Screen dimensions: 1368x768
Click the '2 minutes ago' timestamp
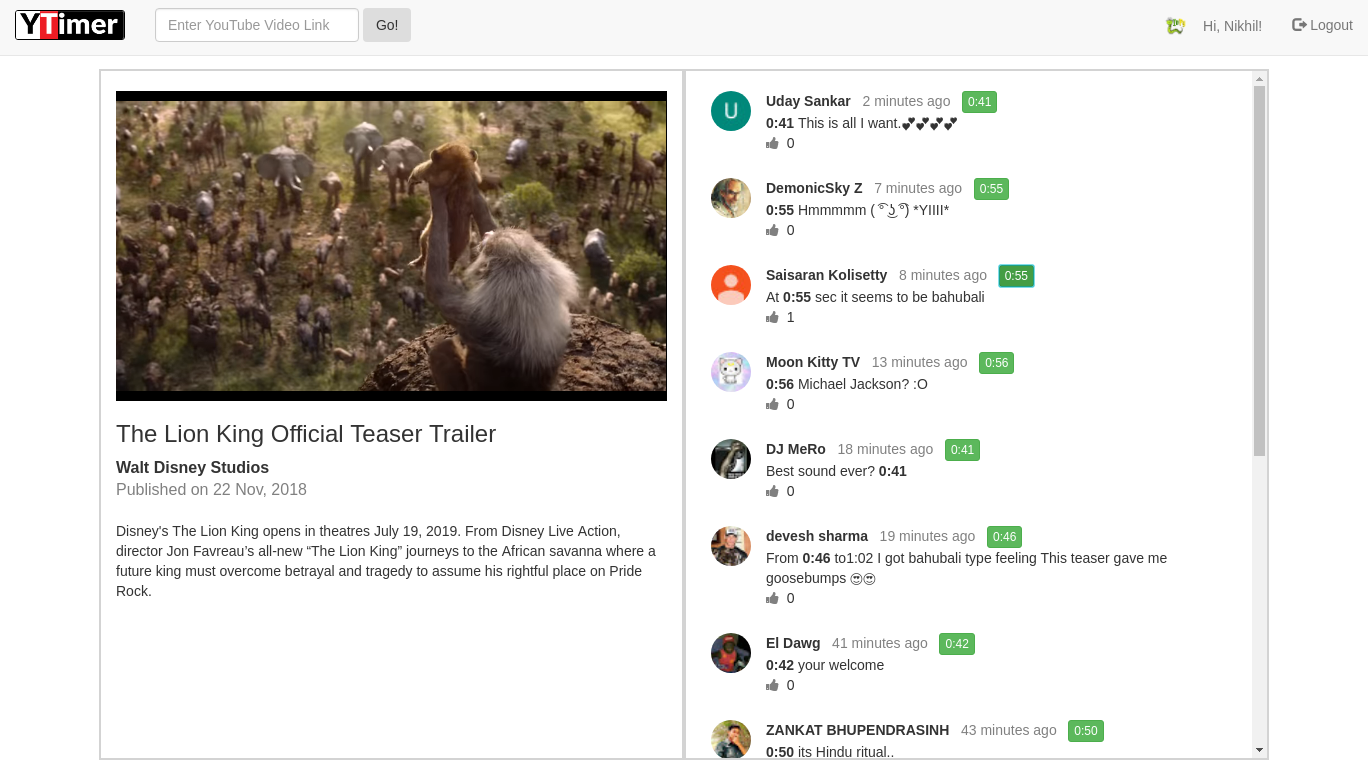point(906,101)
